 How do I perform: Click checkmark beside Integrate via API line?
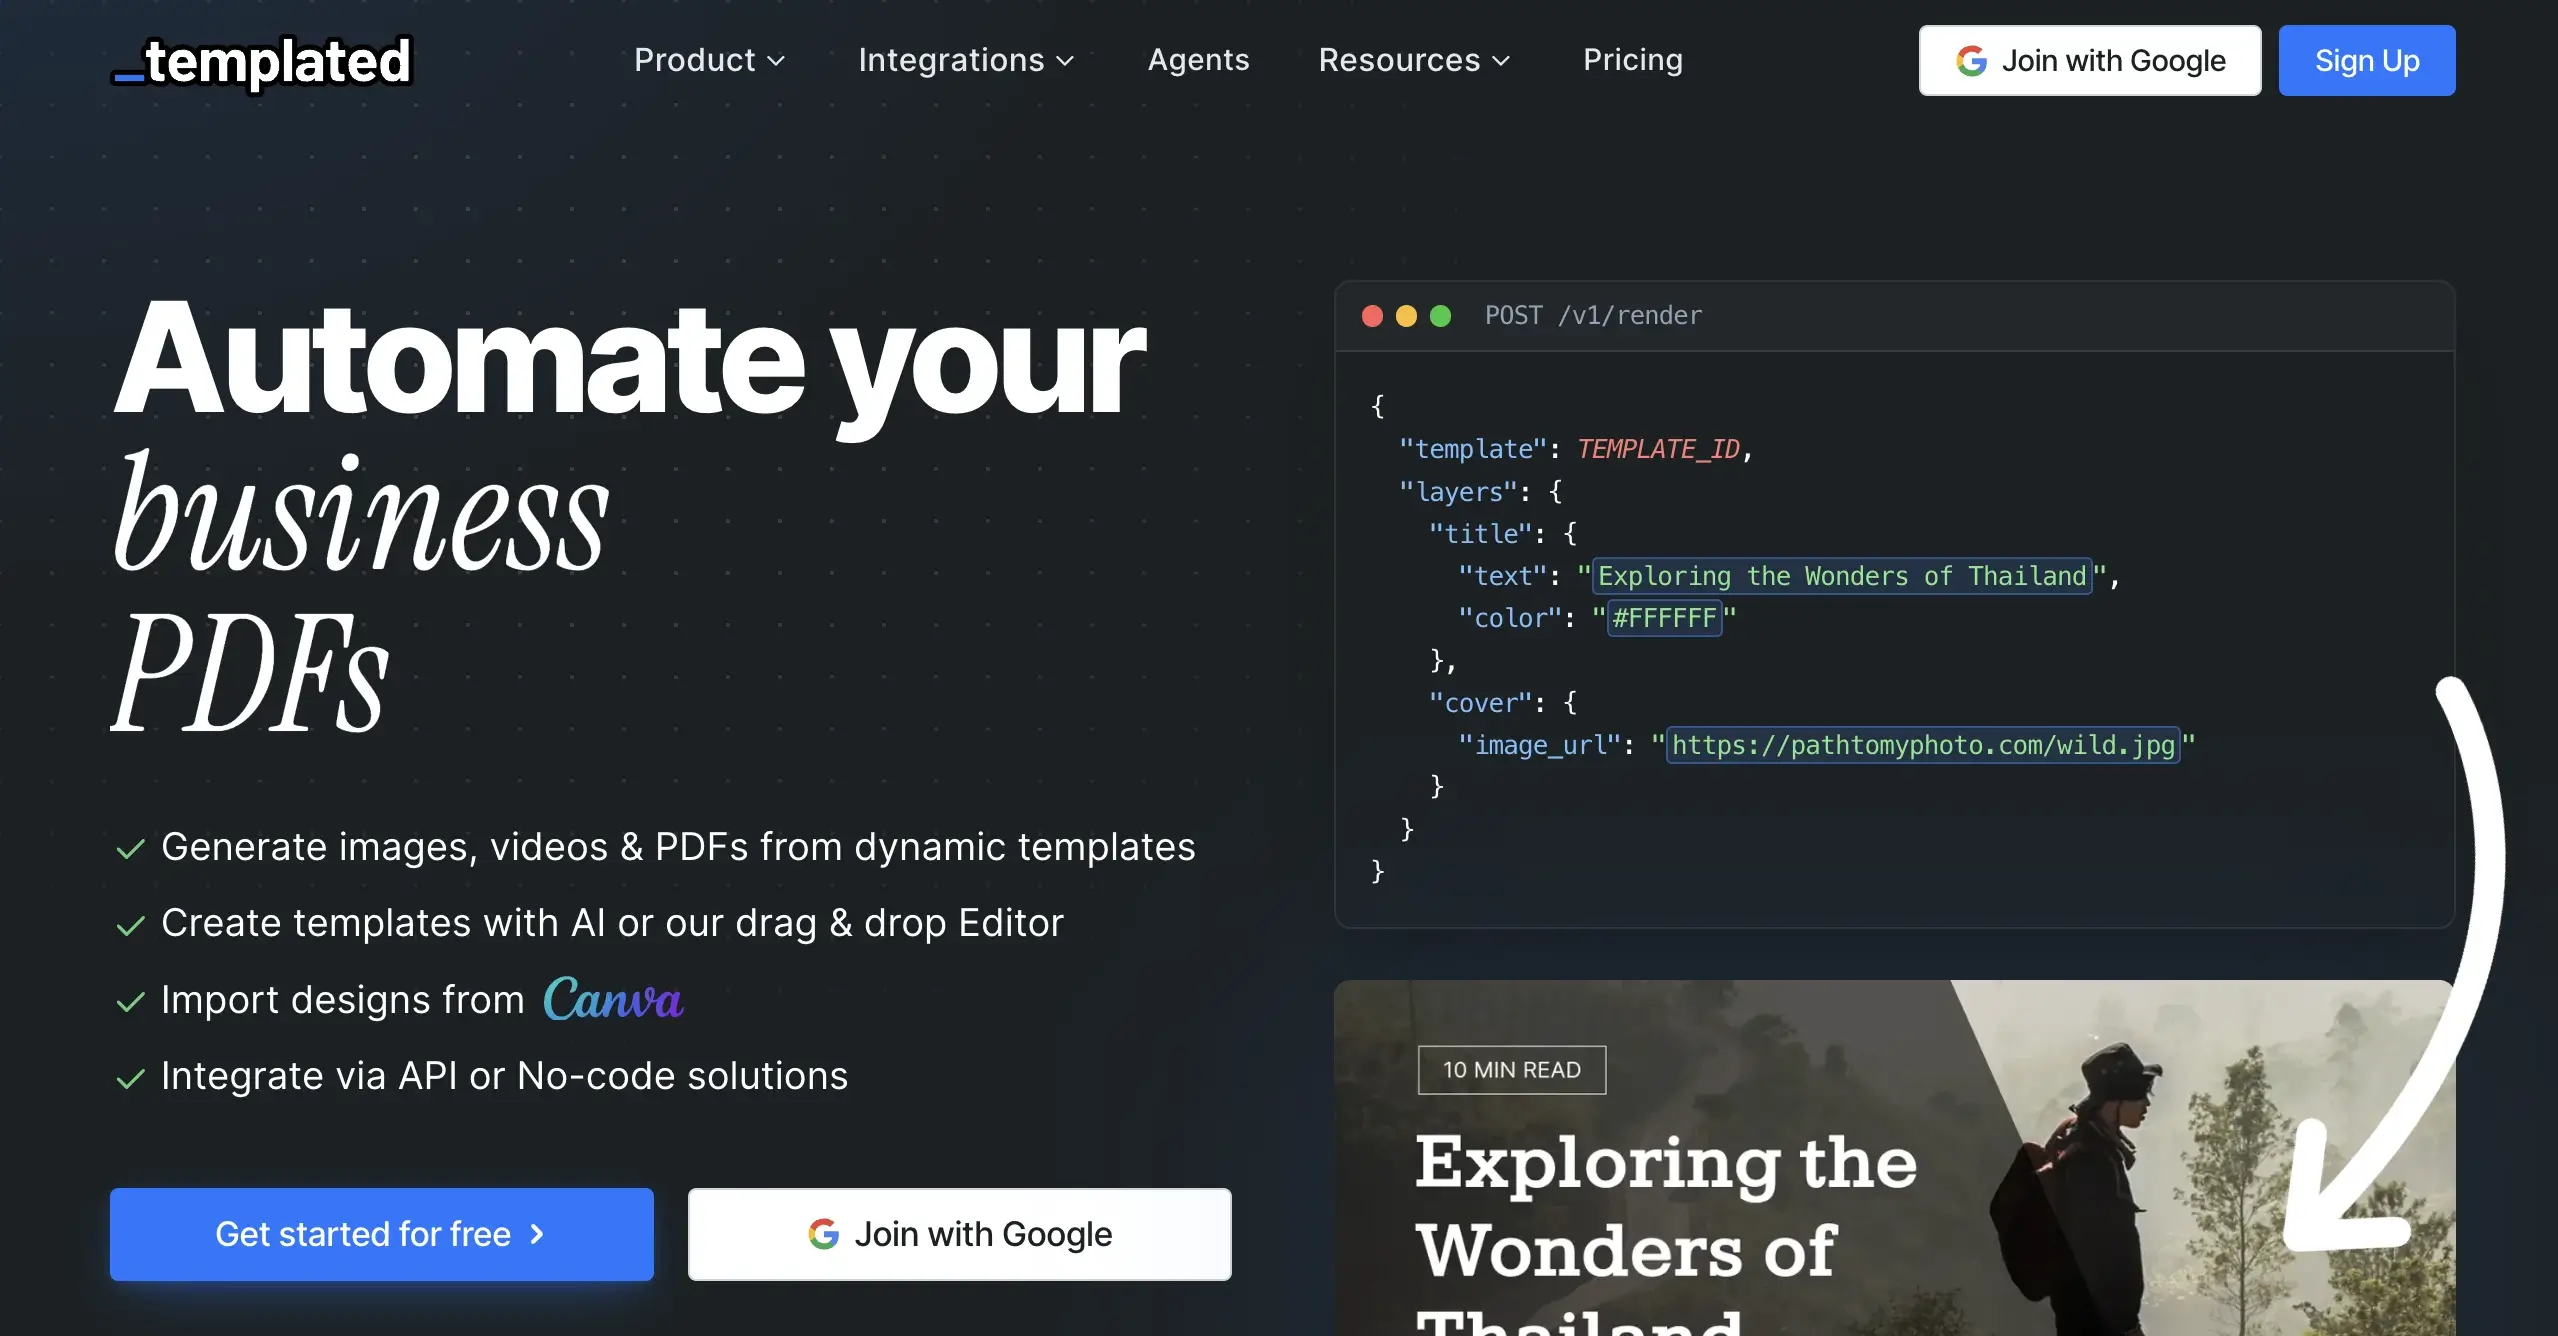pyautogui.click(x=130, y=1079)
